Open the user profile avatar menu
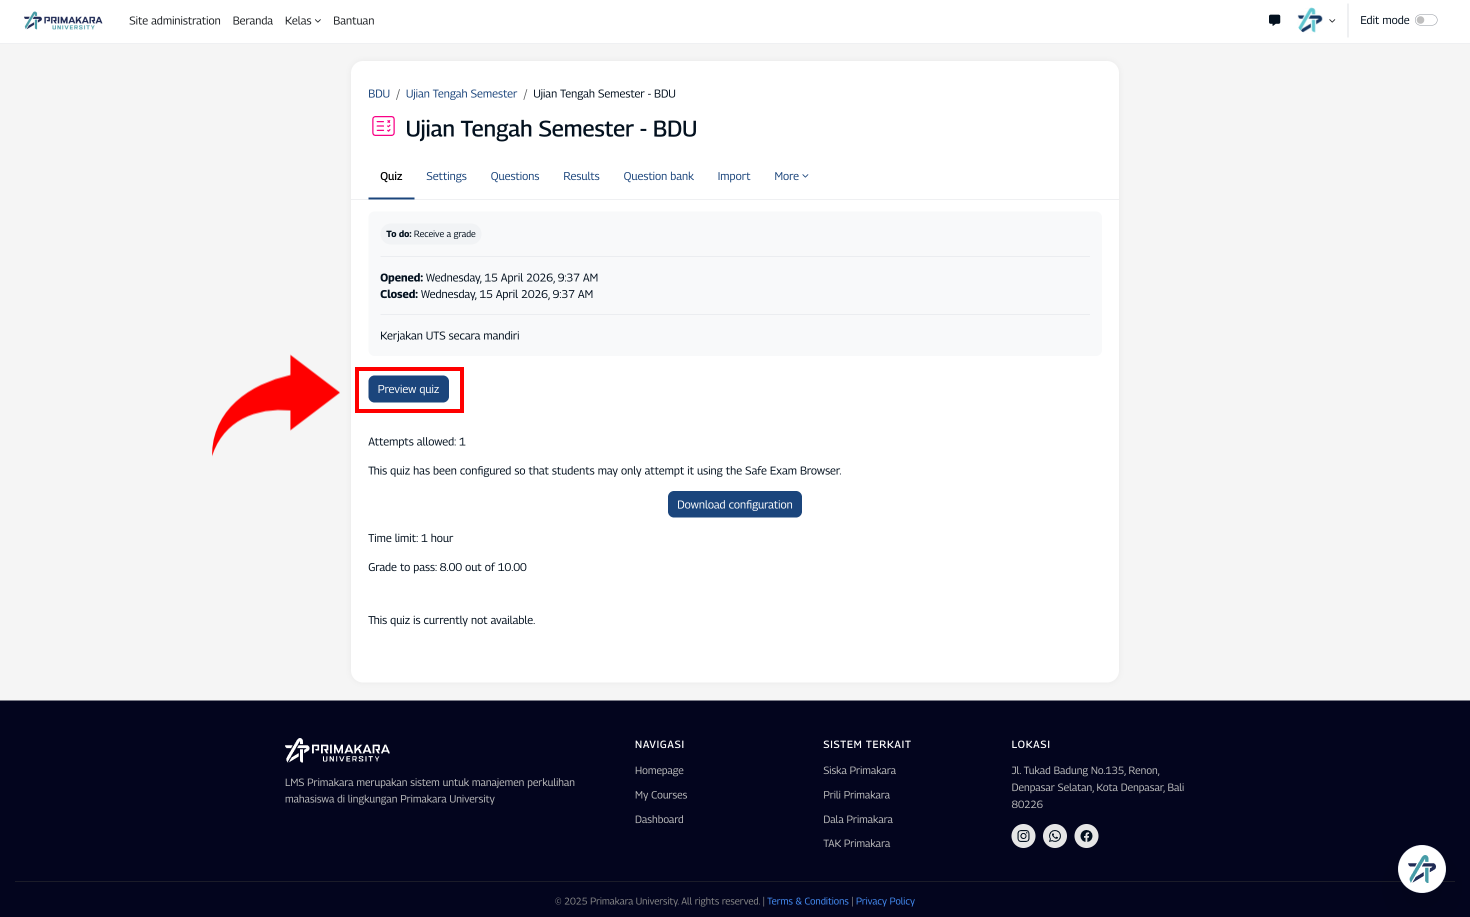This screenshot has height=917, width=1470. [x=1316, y=20]
